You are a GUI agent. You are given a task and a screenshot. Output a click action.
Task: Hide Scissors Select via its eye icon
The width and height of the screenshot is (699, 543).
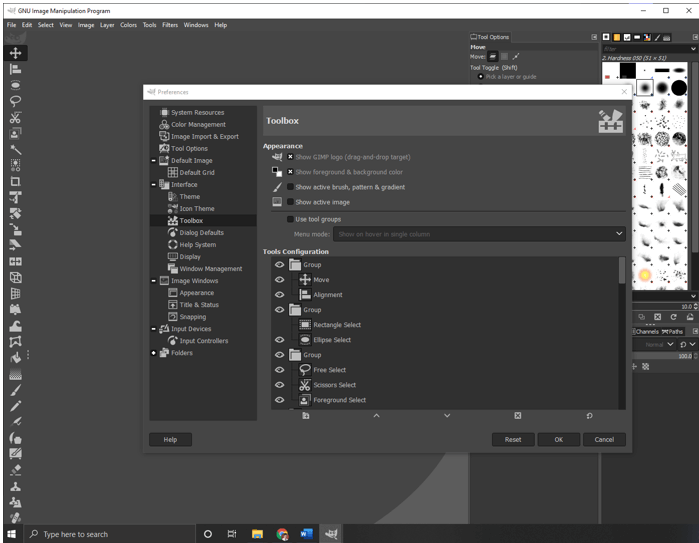280,385
